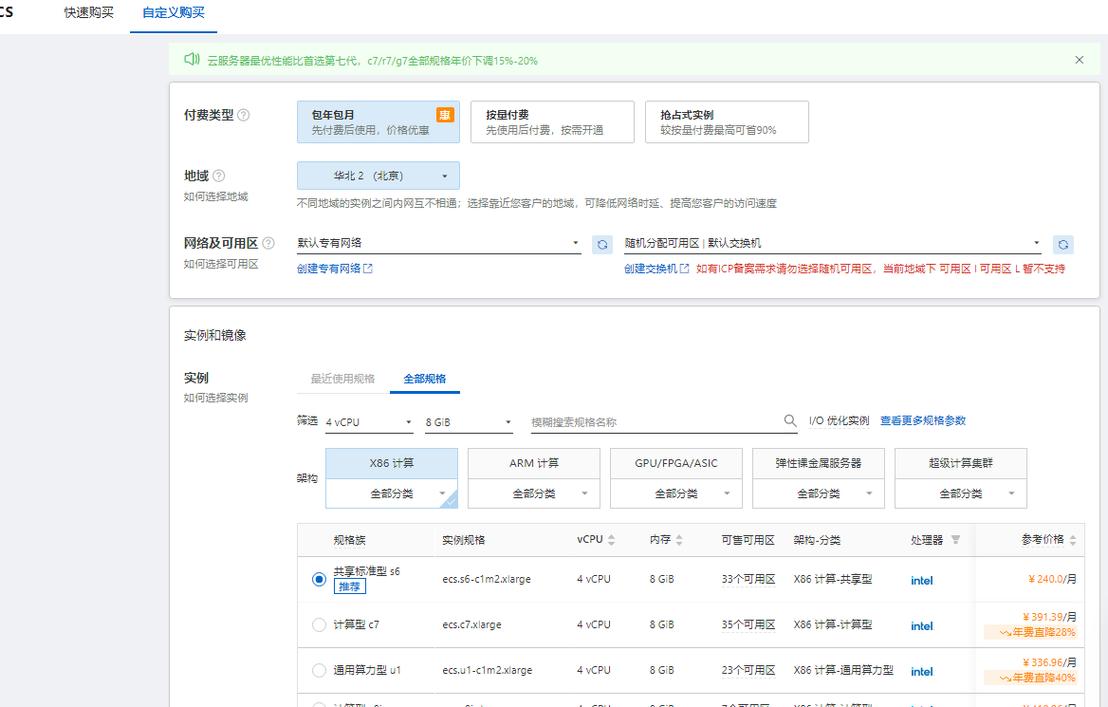Open the 创建专有网络 link
The image size is (1108, 707).
[x=329, y=268]
